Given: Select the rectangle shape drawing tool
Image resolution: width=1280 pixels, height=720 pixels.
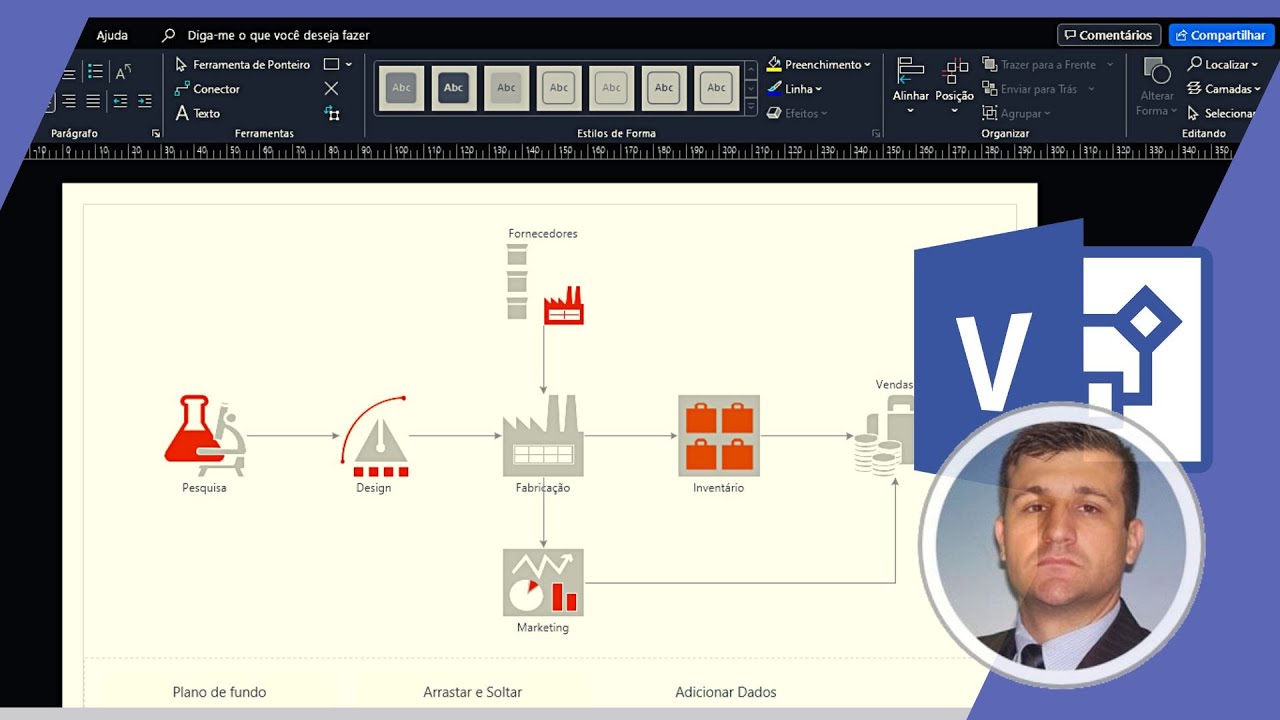Looking at the screenshot, I should [x=332, y=64].
